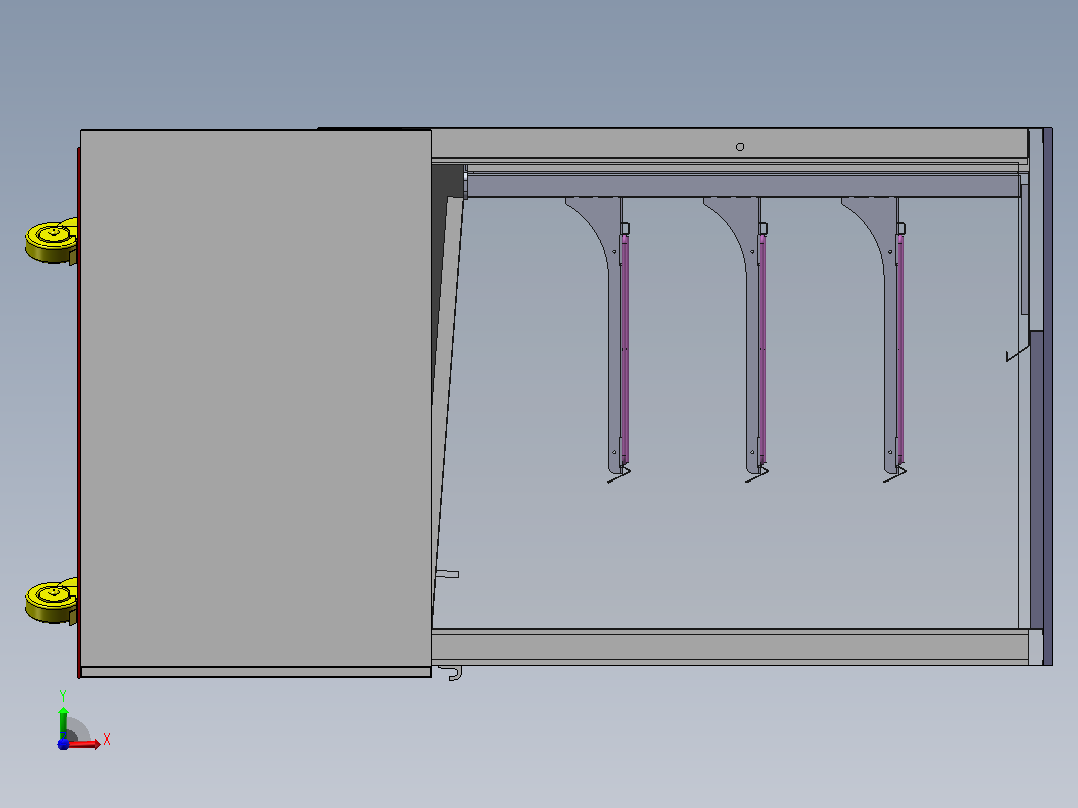1078x808 pixels.
Task: Select the pink strip on the rightmost bracket
Action: click(x=900, y=348)
